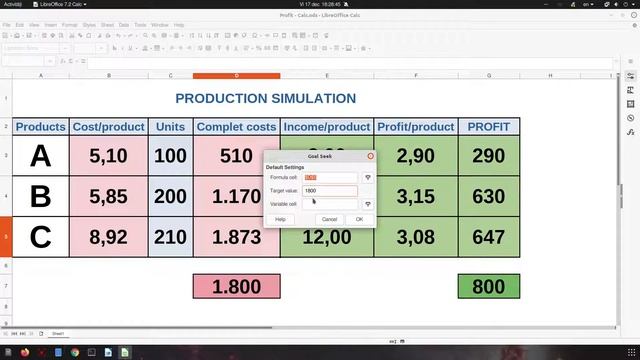Select cell with total profit 800
This screenshot has height=360, width=640.
click(489, 286)
